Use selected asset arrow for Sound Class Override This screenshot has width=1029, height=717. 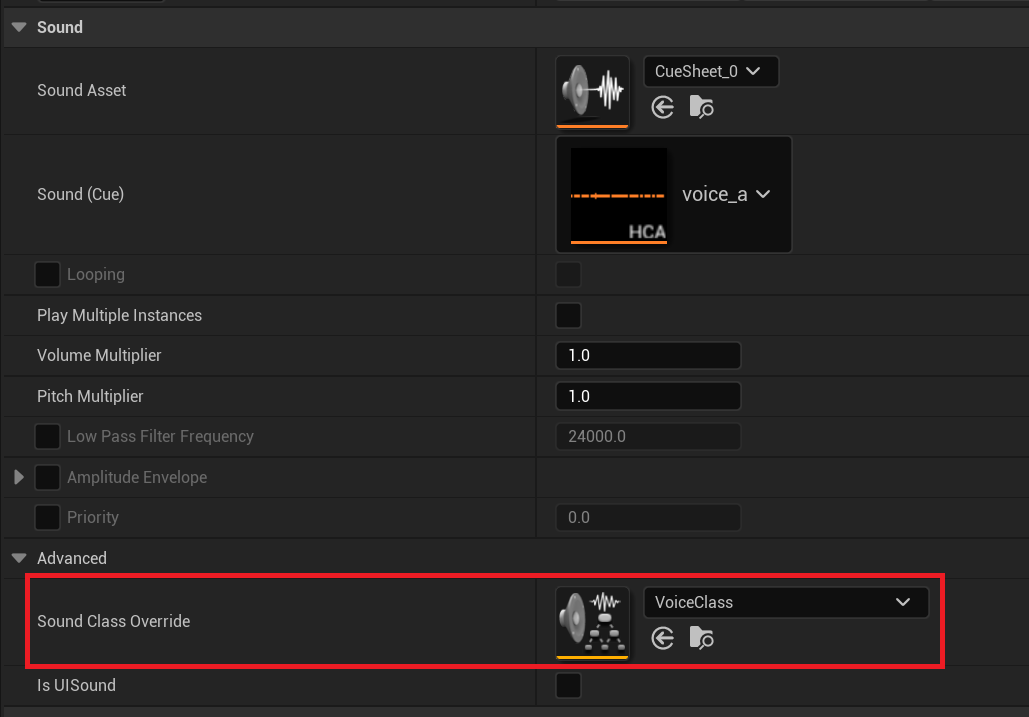pyautogui.click(x=662, y=638)
